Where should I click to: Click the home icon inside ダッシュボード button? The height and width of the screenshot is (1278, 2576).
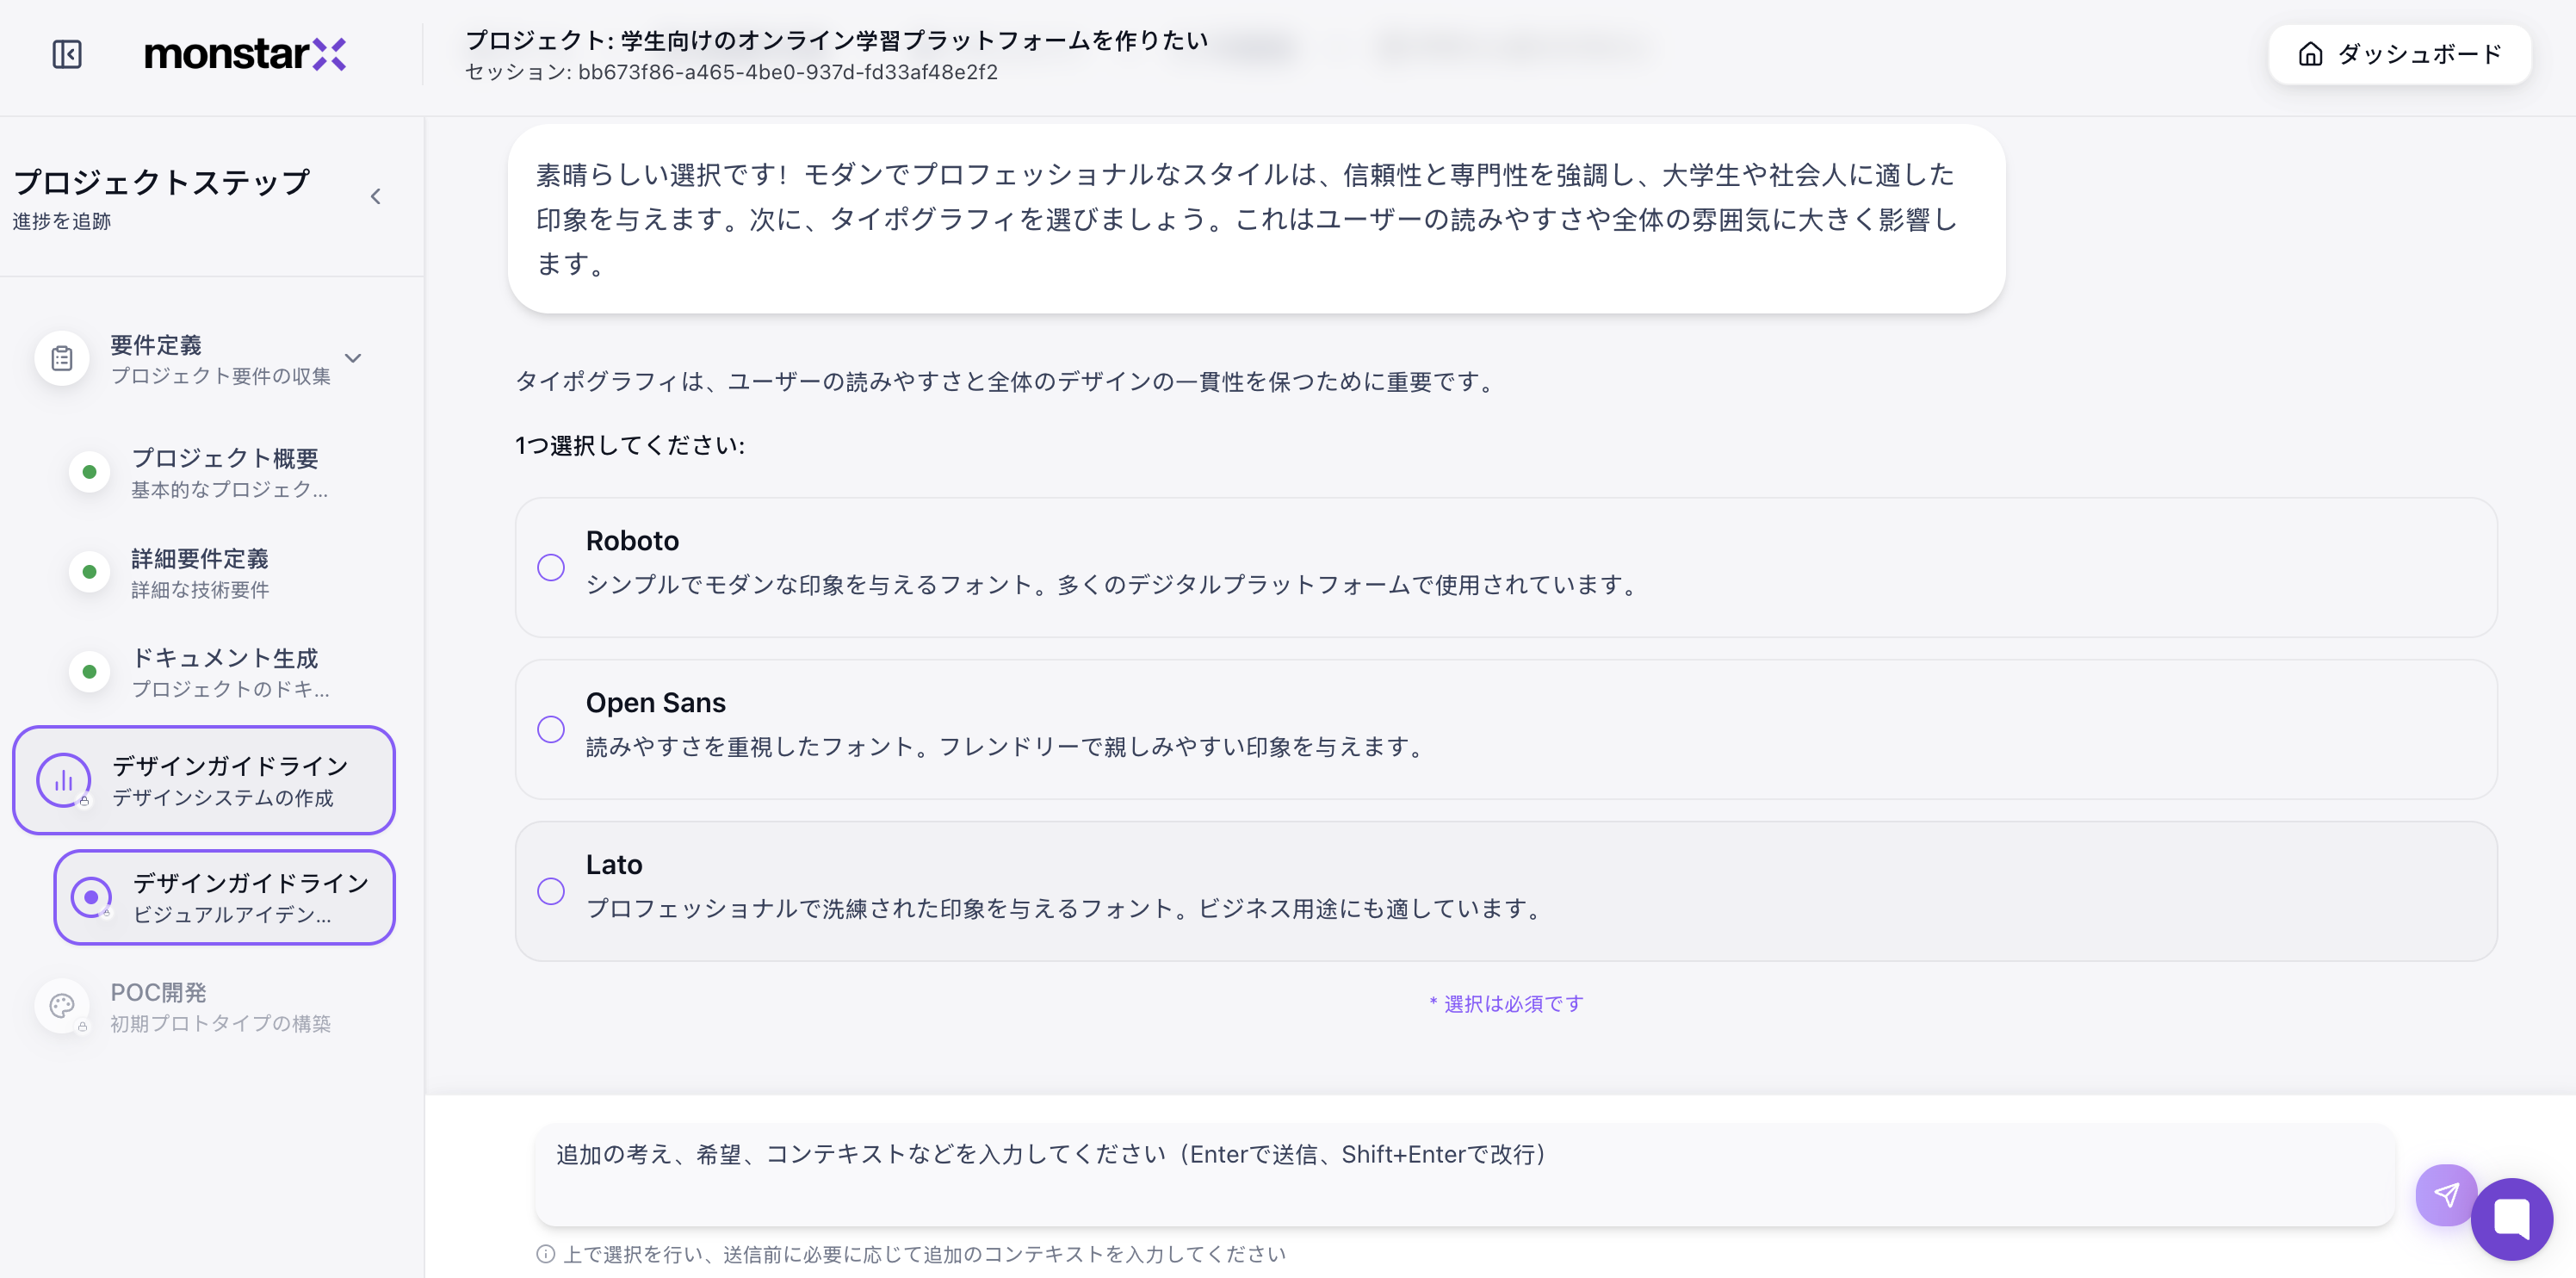[x=2310, y=54]
